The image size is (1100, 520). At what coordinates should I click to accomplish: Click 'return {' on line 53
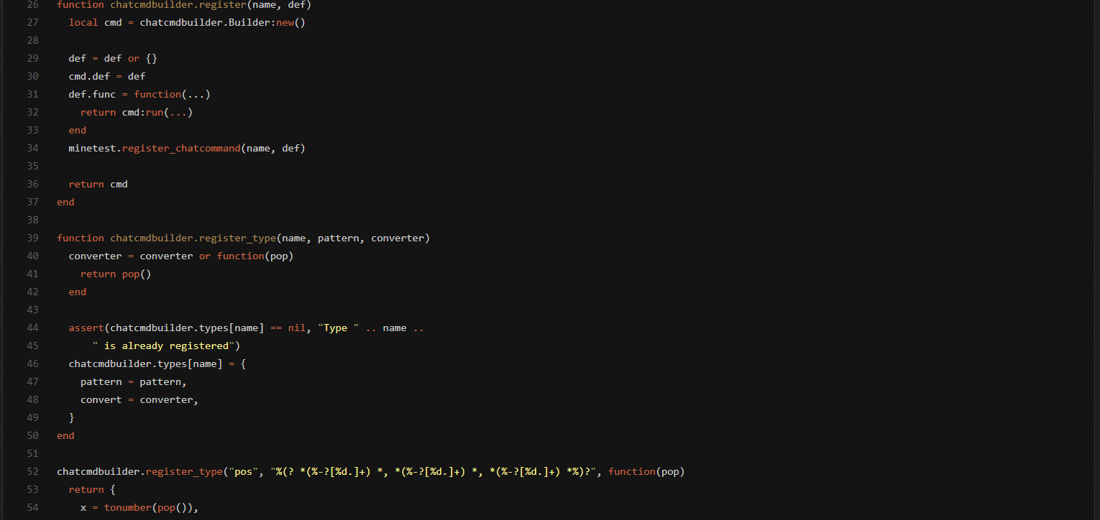tap(92, 490)
